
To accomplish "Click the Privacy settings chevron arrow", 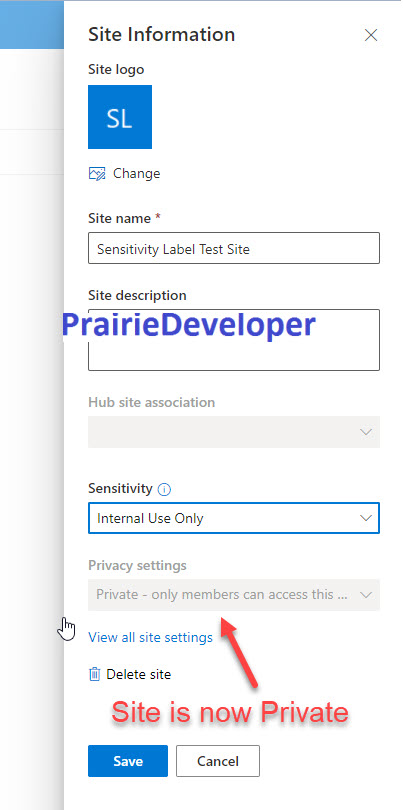I will tap(366, 595).
